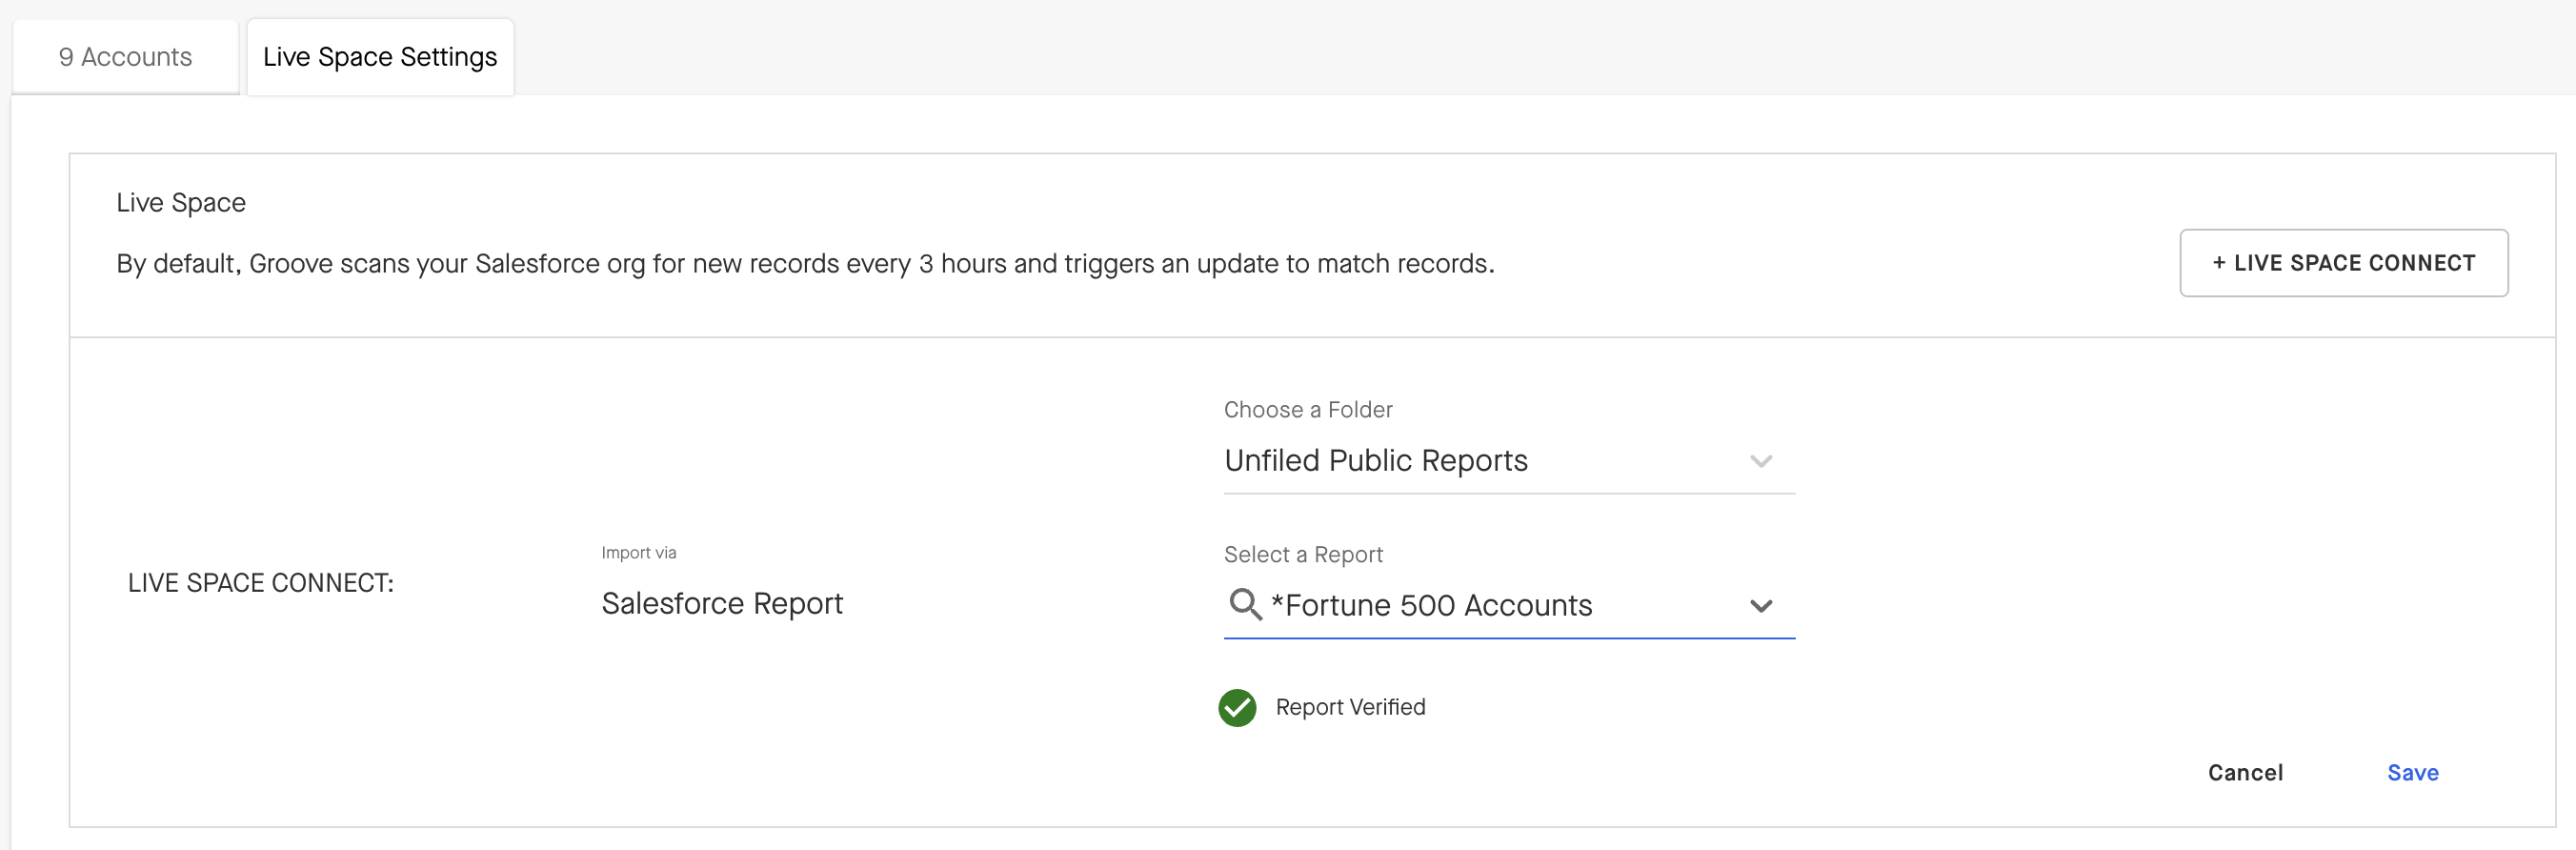The image size is (2576, 850).
Task: Click the Import via label
Action: (638, 553)
